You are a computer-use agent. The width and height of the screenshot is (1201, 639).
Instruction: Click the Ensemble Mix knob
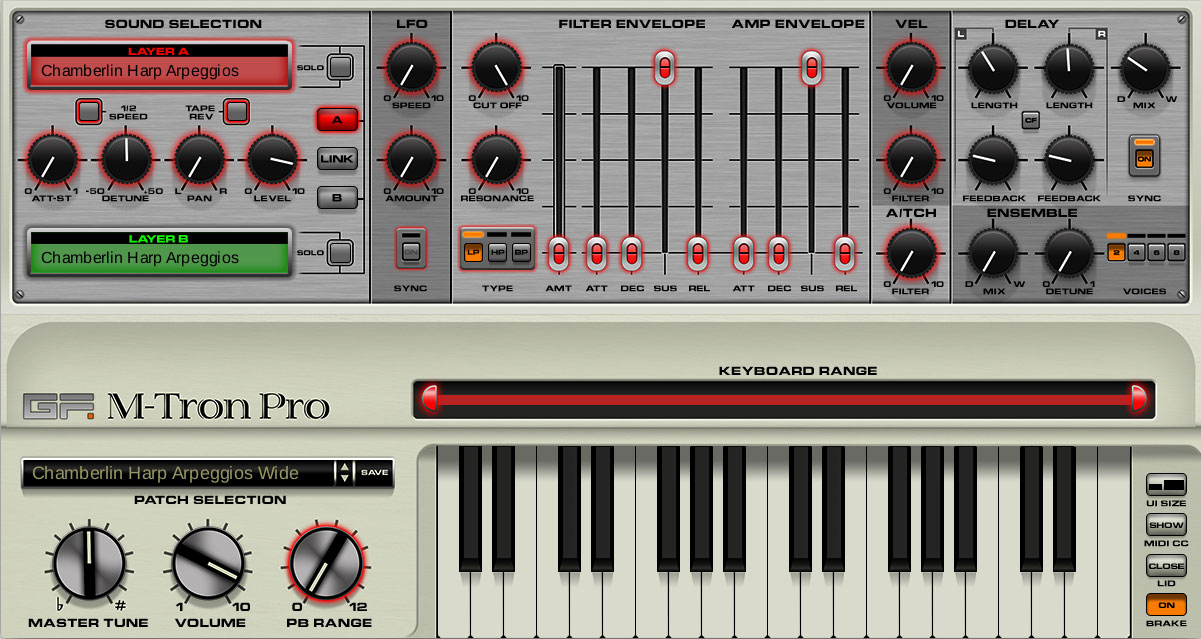point(992,253)
